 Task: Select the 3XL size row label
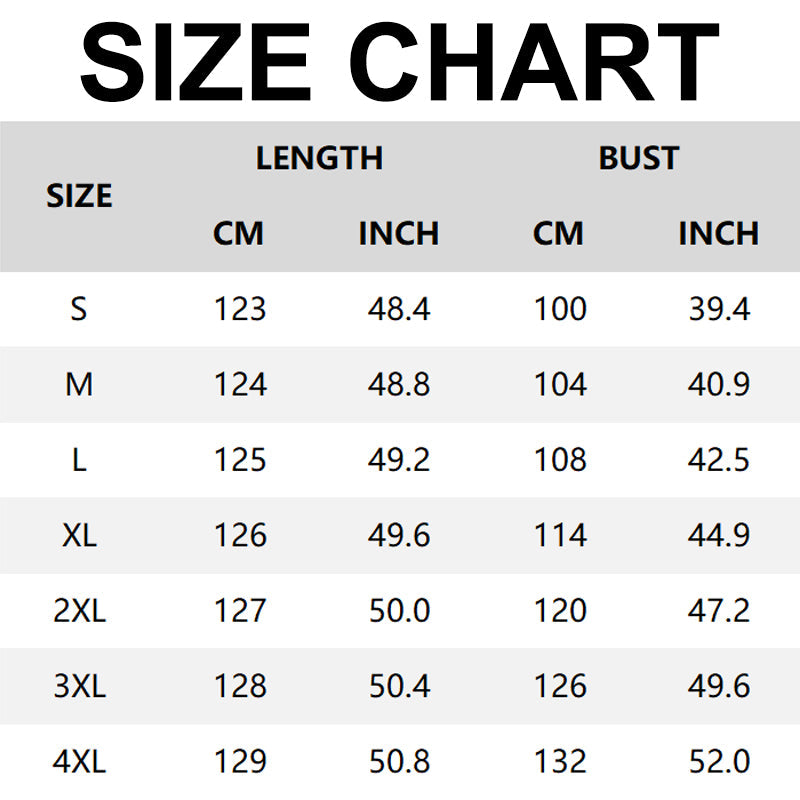pyautogui.click(x=79, y=686)
